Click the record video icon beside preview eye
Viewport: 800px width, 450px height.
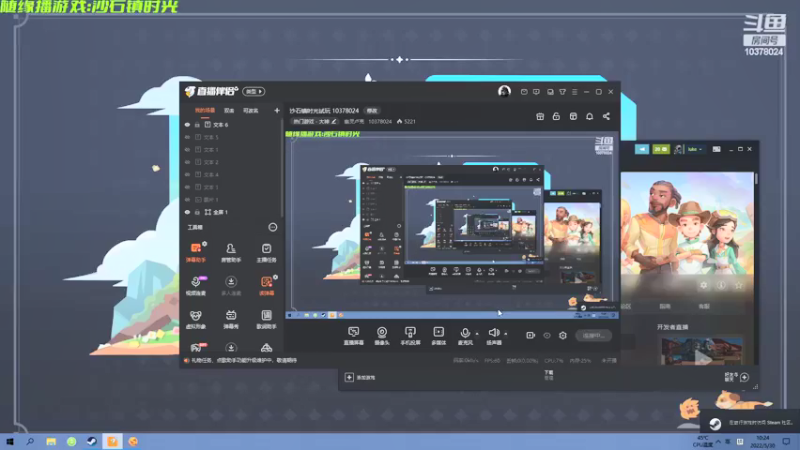point(531,335)
